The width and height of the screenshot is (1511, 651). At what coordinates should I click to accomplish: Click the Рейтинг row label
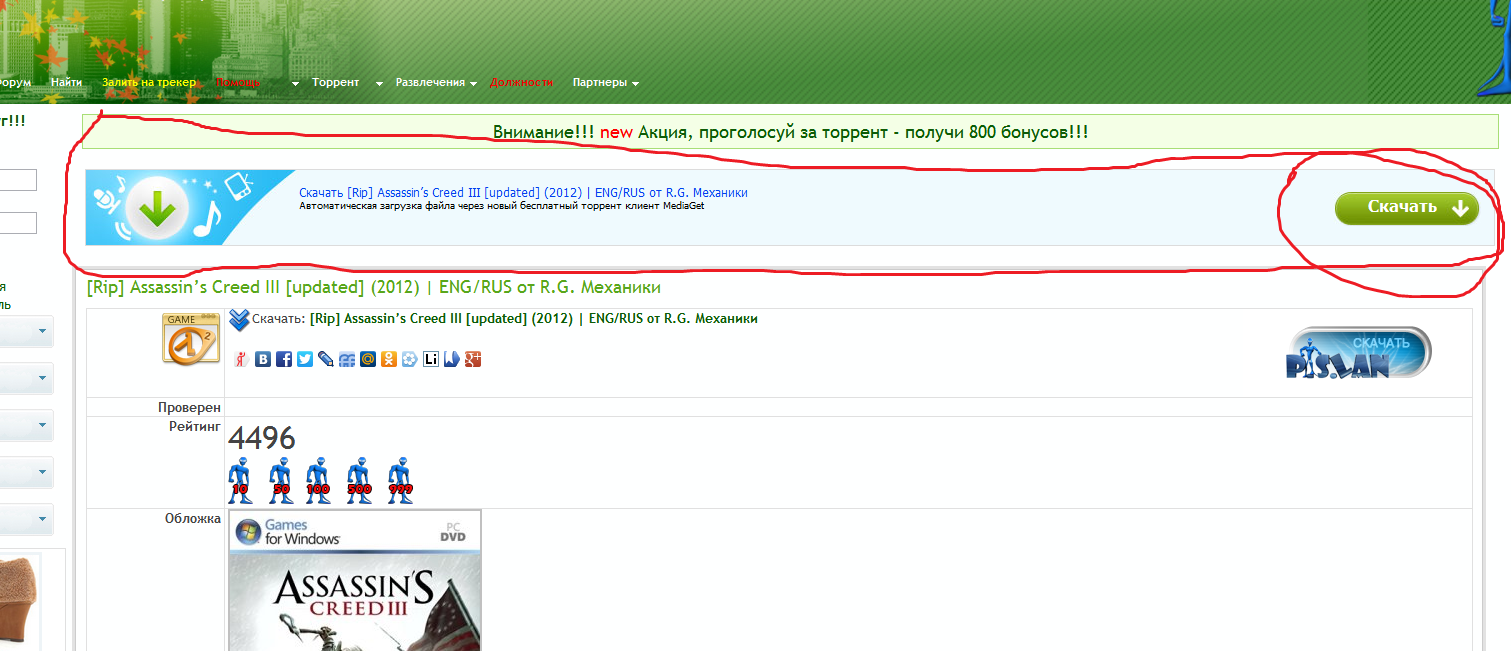point(194,427)
